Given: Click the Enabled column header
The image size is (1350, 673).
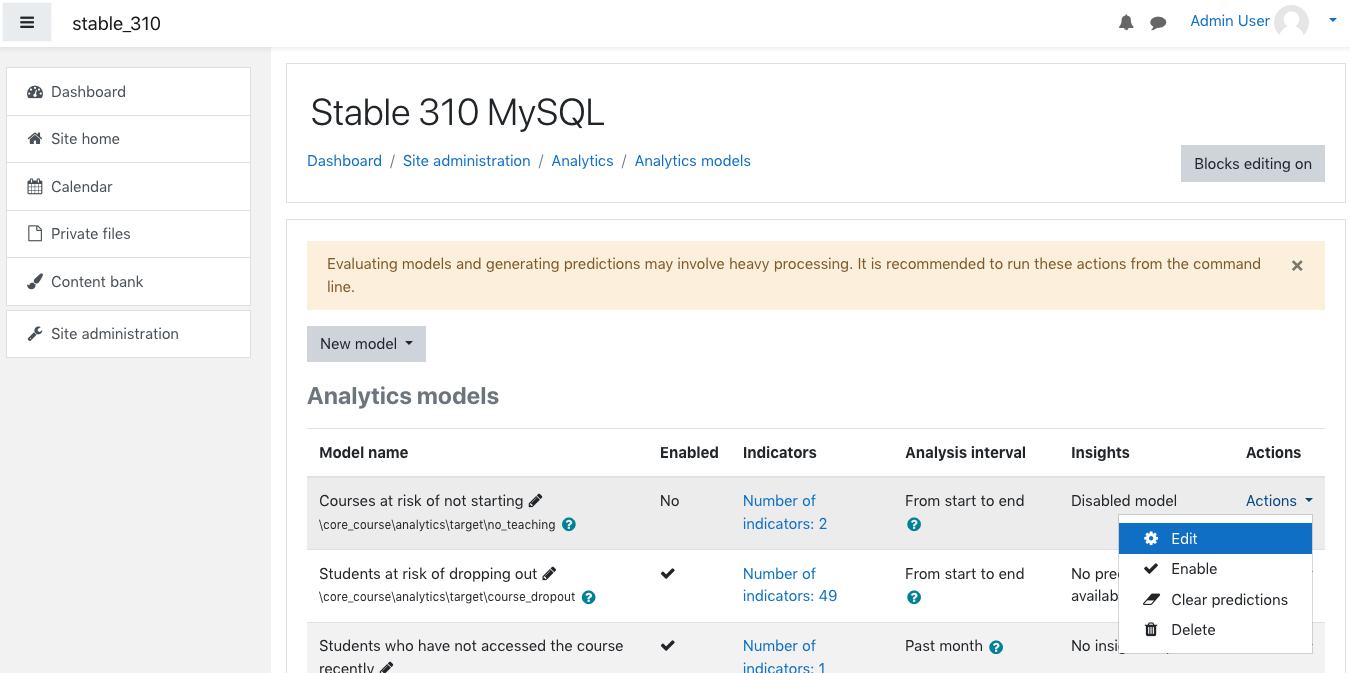Looking at the screenshot, I should coord(689,453).
